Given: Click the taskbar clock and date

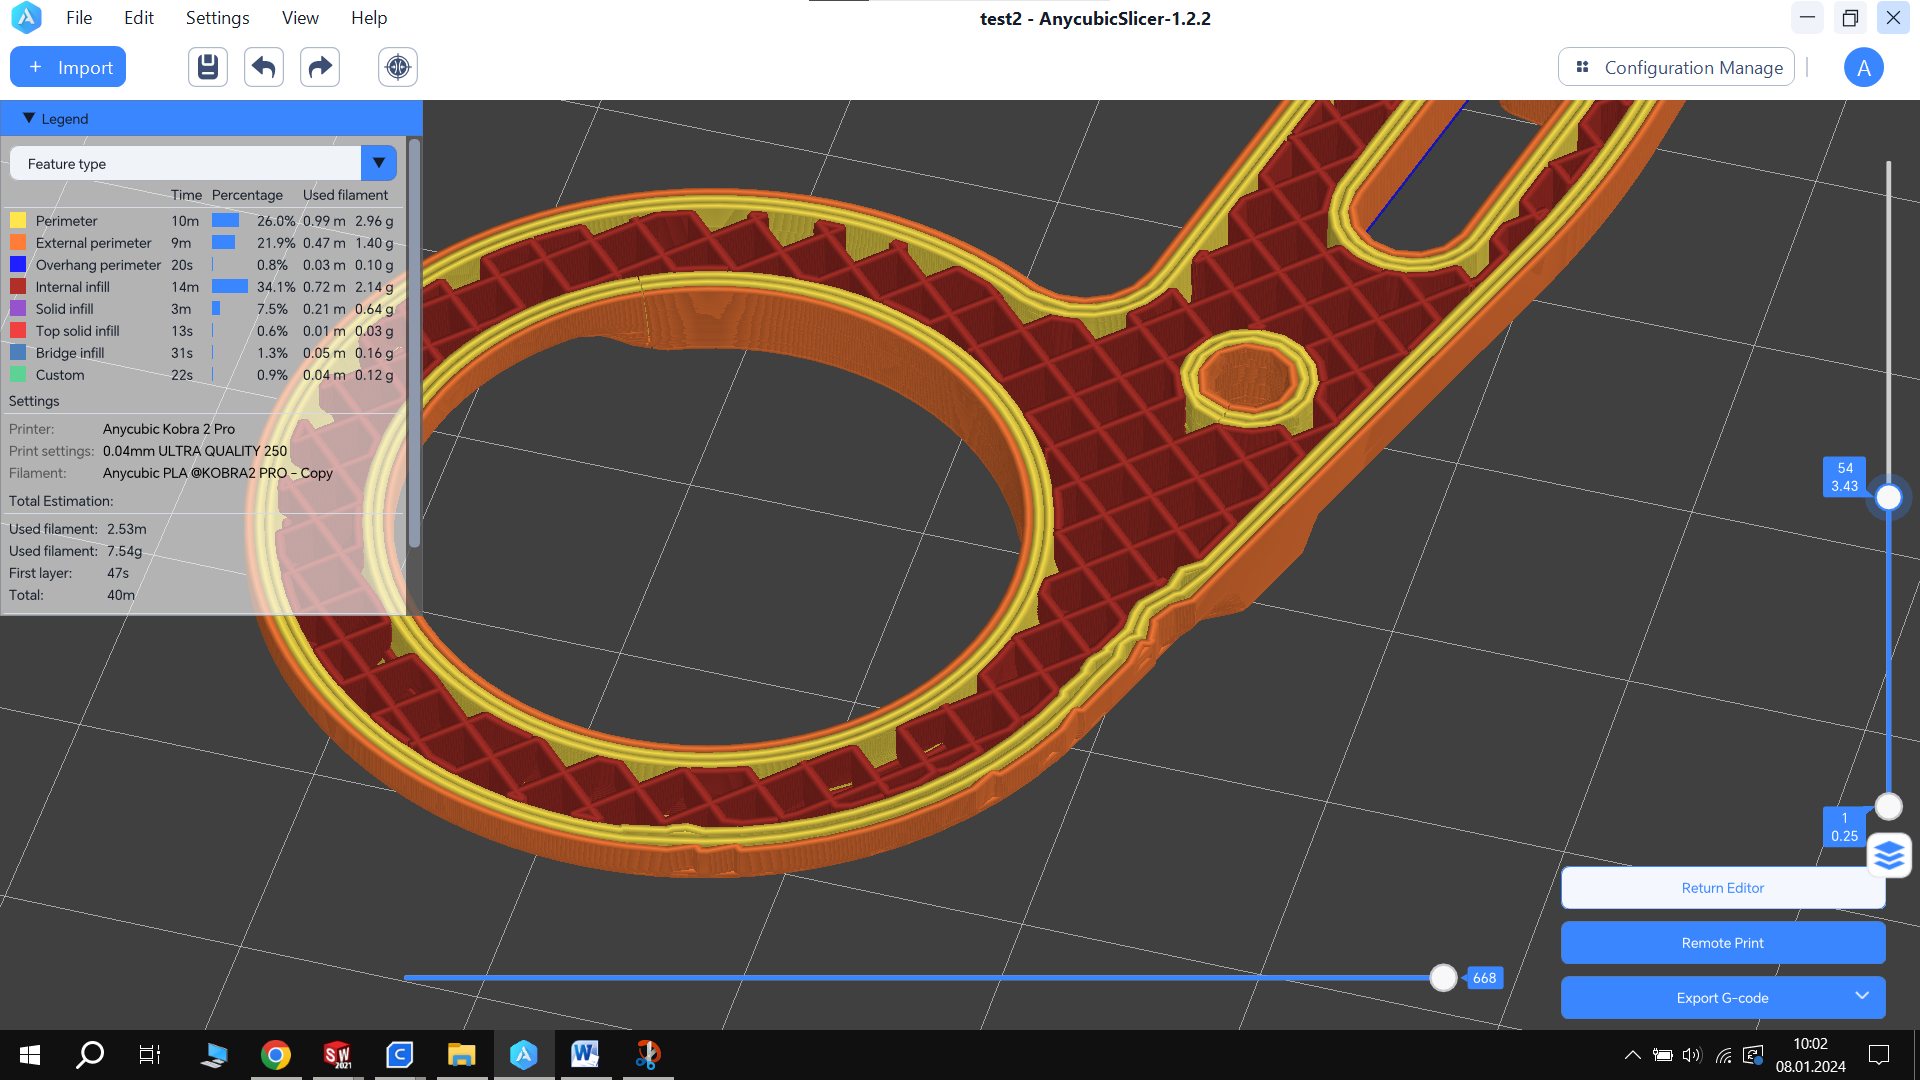Looking at the screenshot, I should click(1810, 1055).
